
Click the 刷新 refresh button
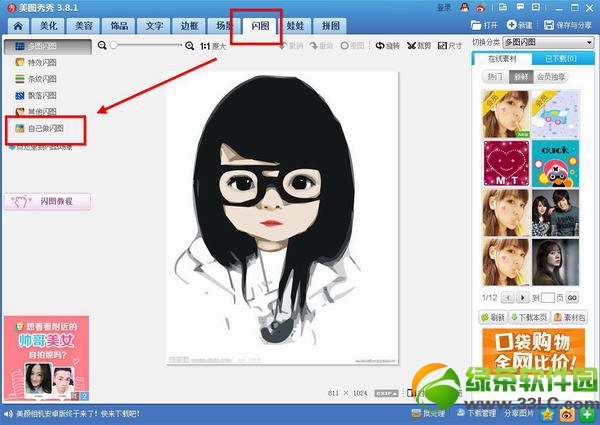click(493, 317)
